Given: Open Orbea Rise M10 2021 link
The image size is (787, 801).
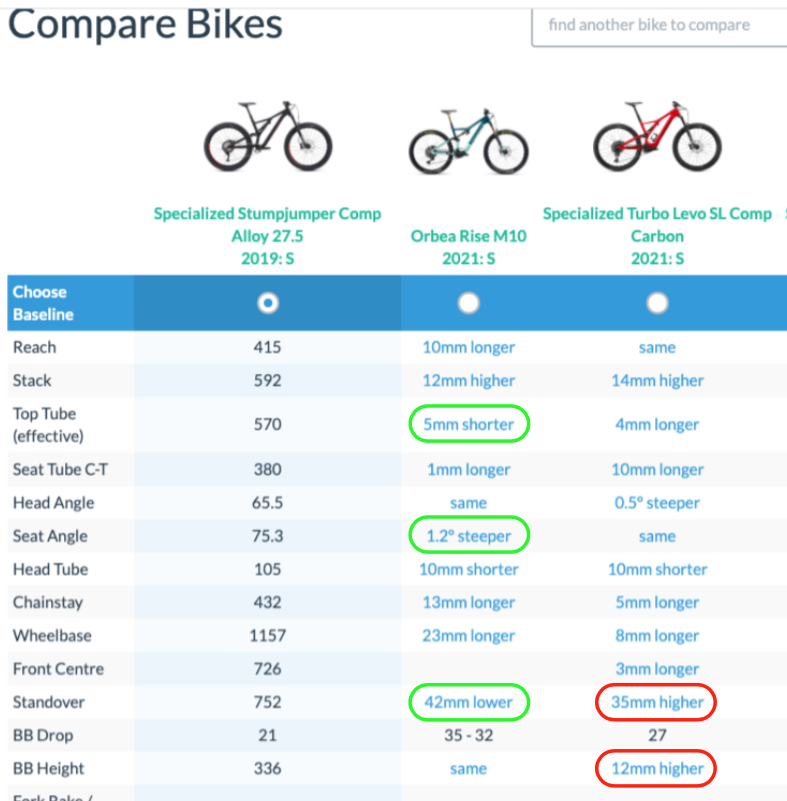Looking at the screenshot, I should (x=468, y=247).
